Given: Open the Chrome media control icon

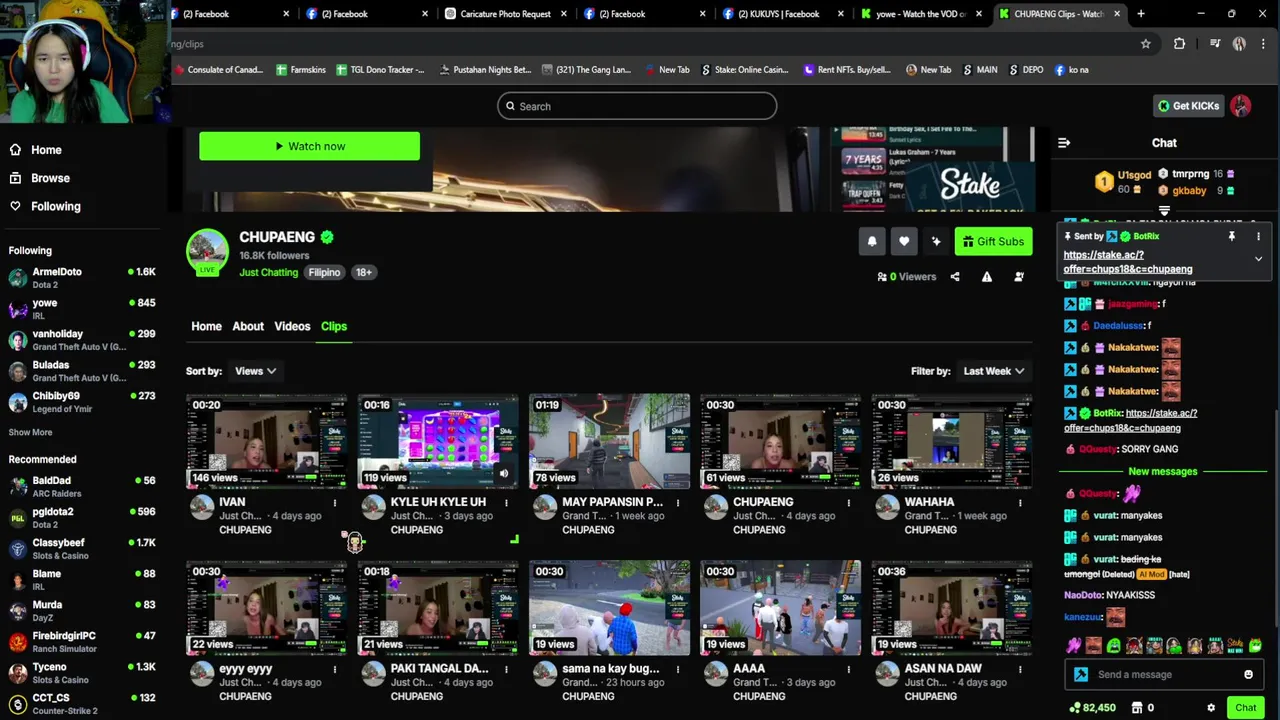Looking at the screenshot, I should tap(1214, 44).
